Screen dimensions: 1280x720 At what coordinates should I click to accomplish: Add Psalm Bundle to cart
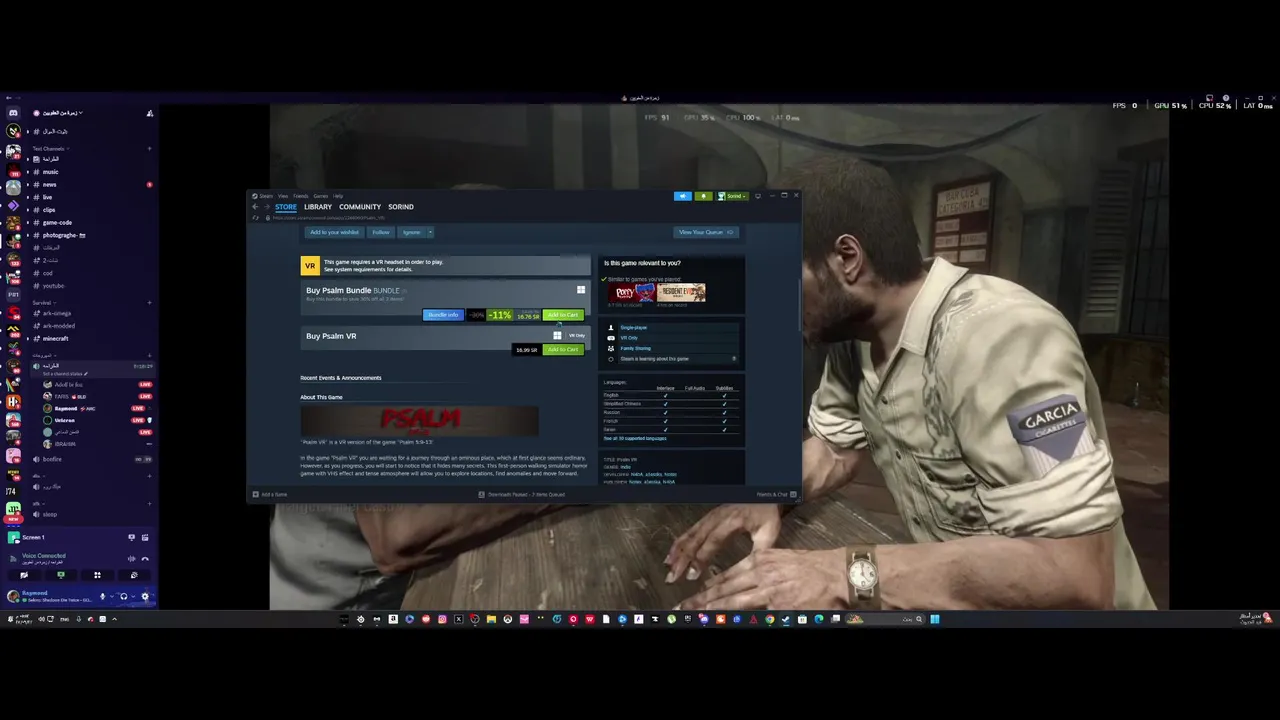[x=563, y=315]
